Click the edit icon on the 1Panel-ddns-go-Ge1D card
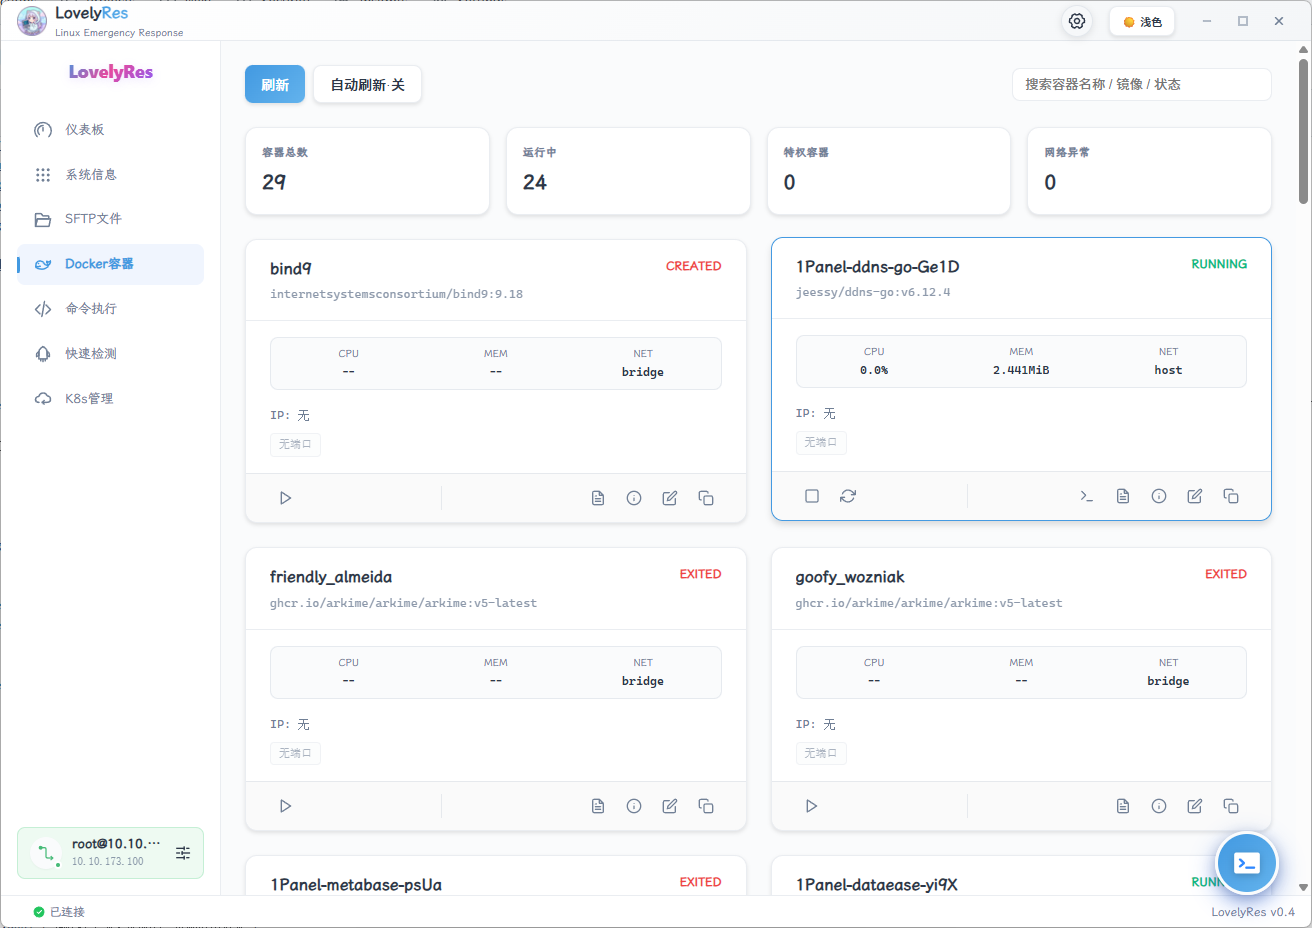This screenshot has height=928, width=1312. (1195, 496)
